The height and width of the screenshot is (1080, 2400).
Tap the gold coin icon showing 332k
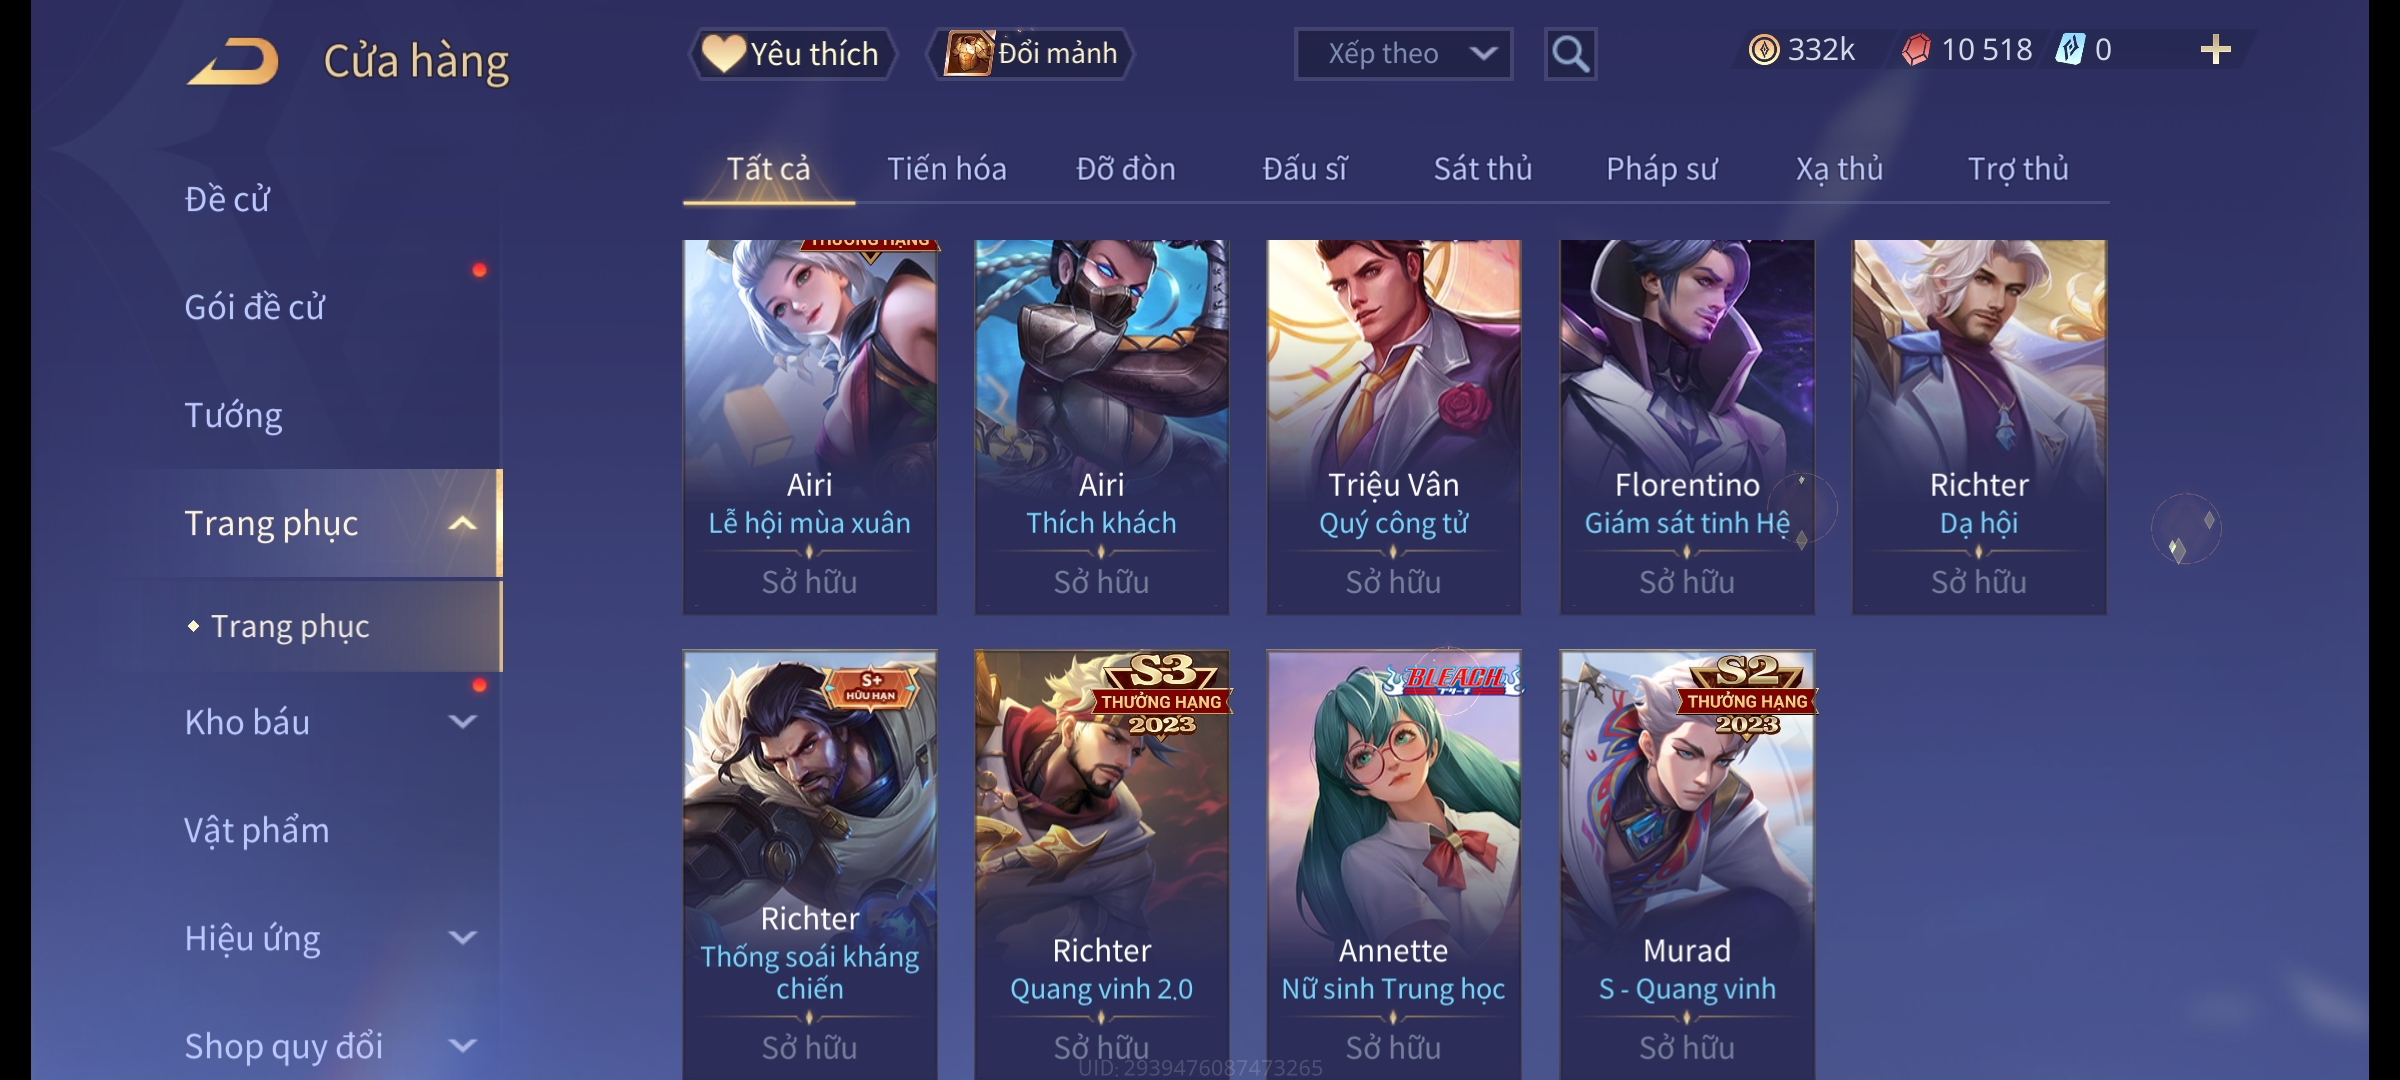1764,50
